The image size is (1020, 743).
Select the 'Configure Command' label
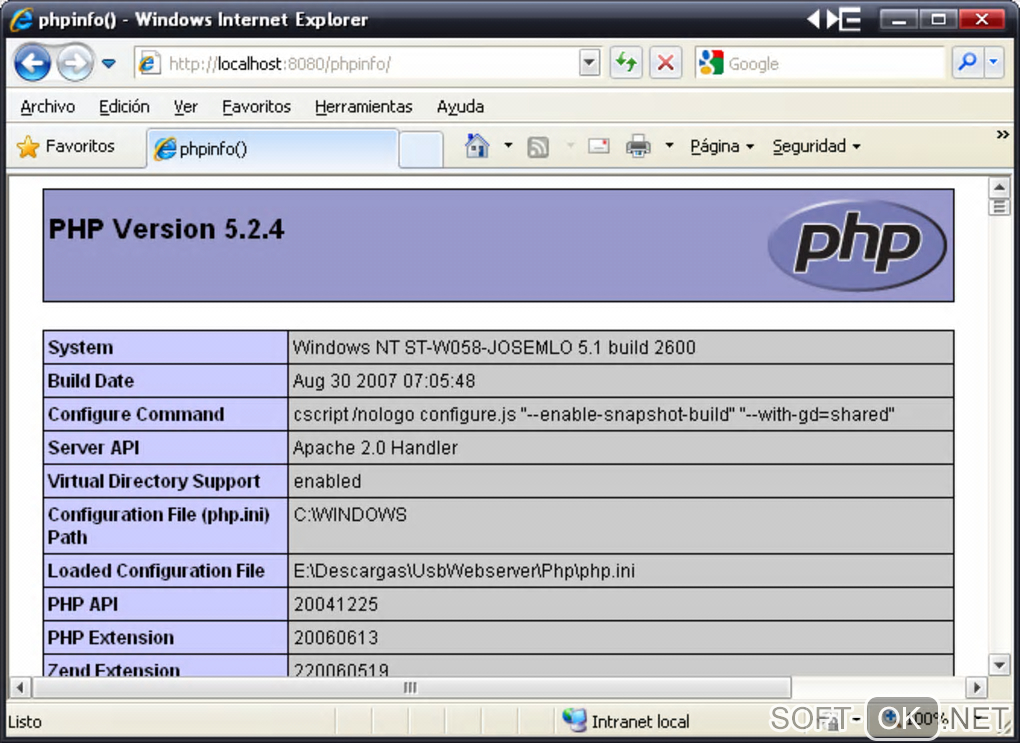coord(136,414)
